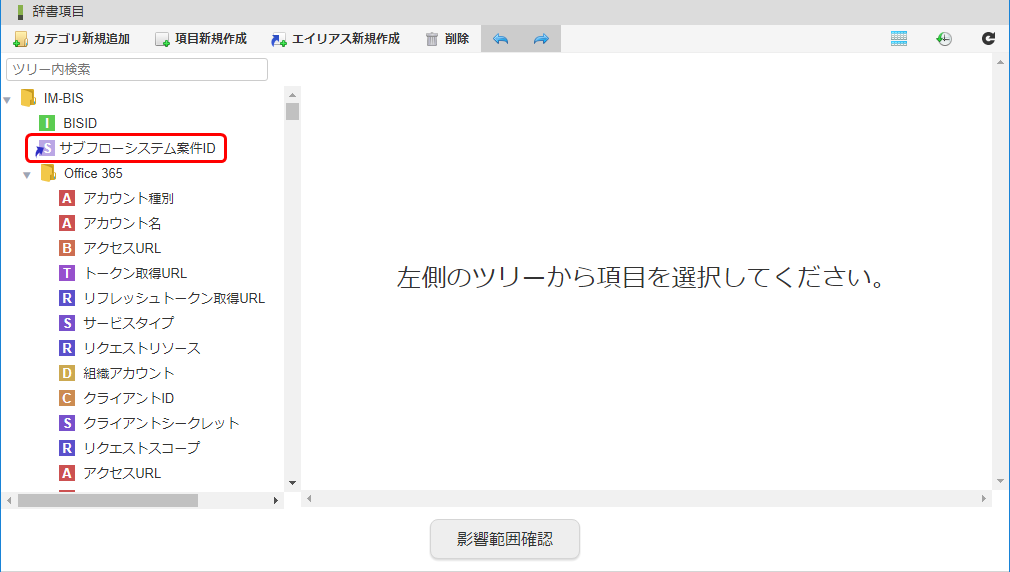Select サブフローシステム案件ID alias item
The width and height of the screenshot is (1010, 572).
tap(137, 148)
